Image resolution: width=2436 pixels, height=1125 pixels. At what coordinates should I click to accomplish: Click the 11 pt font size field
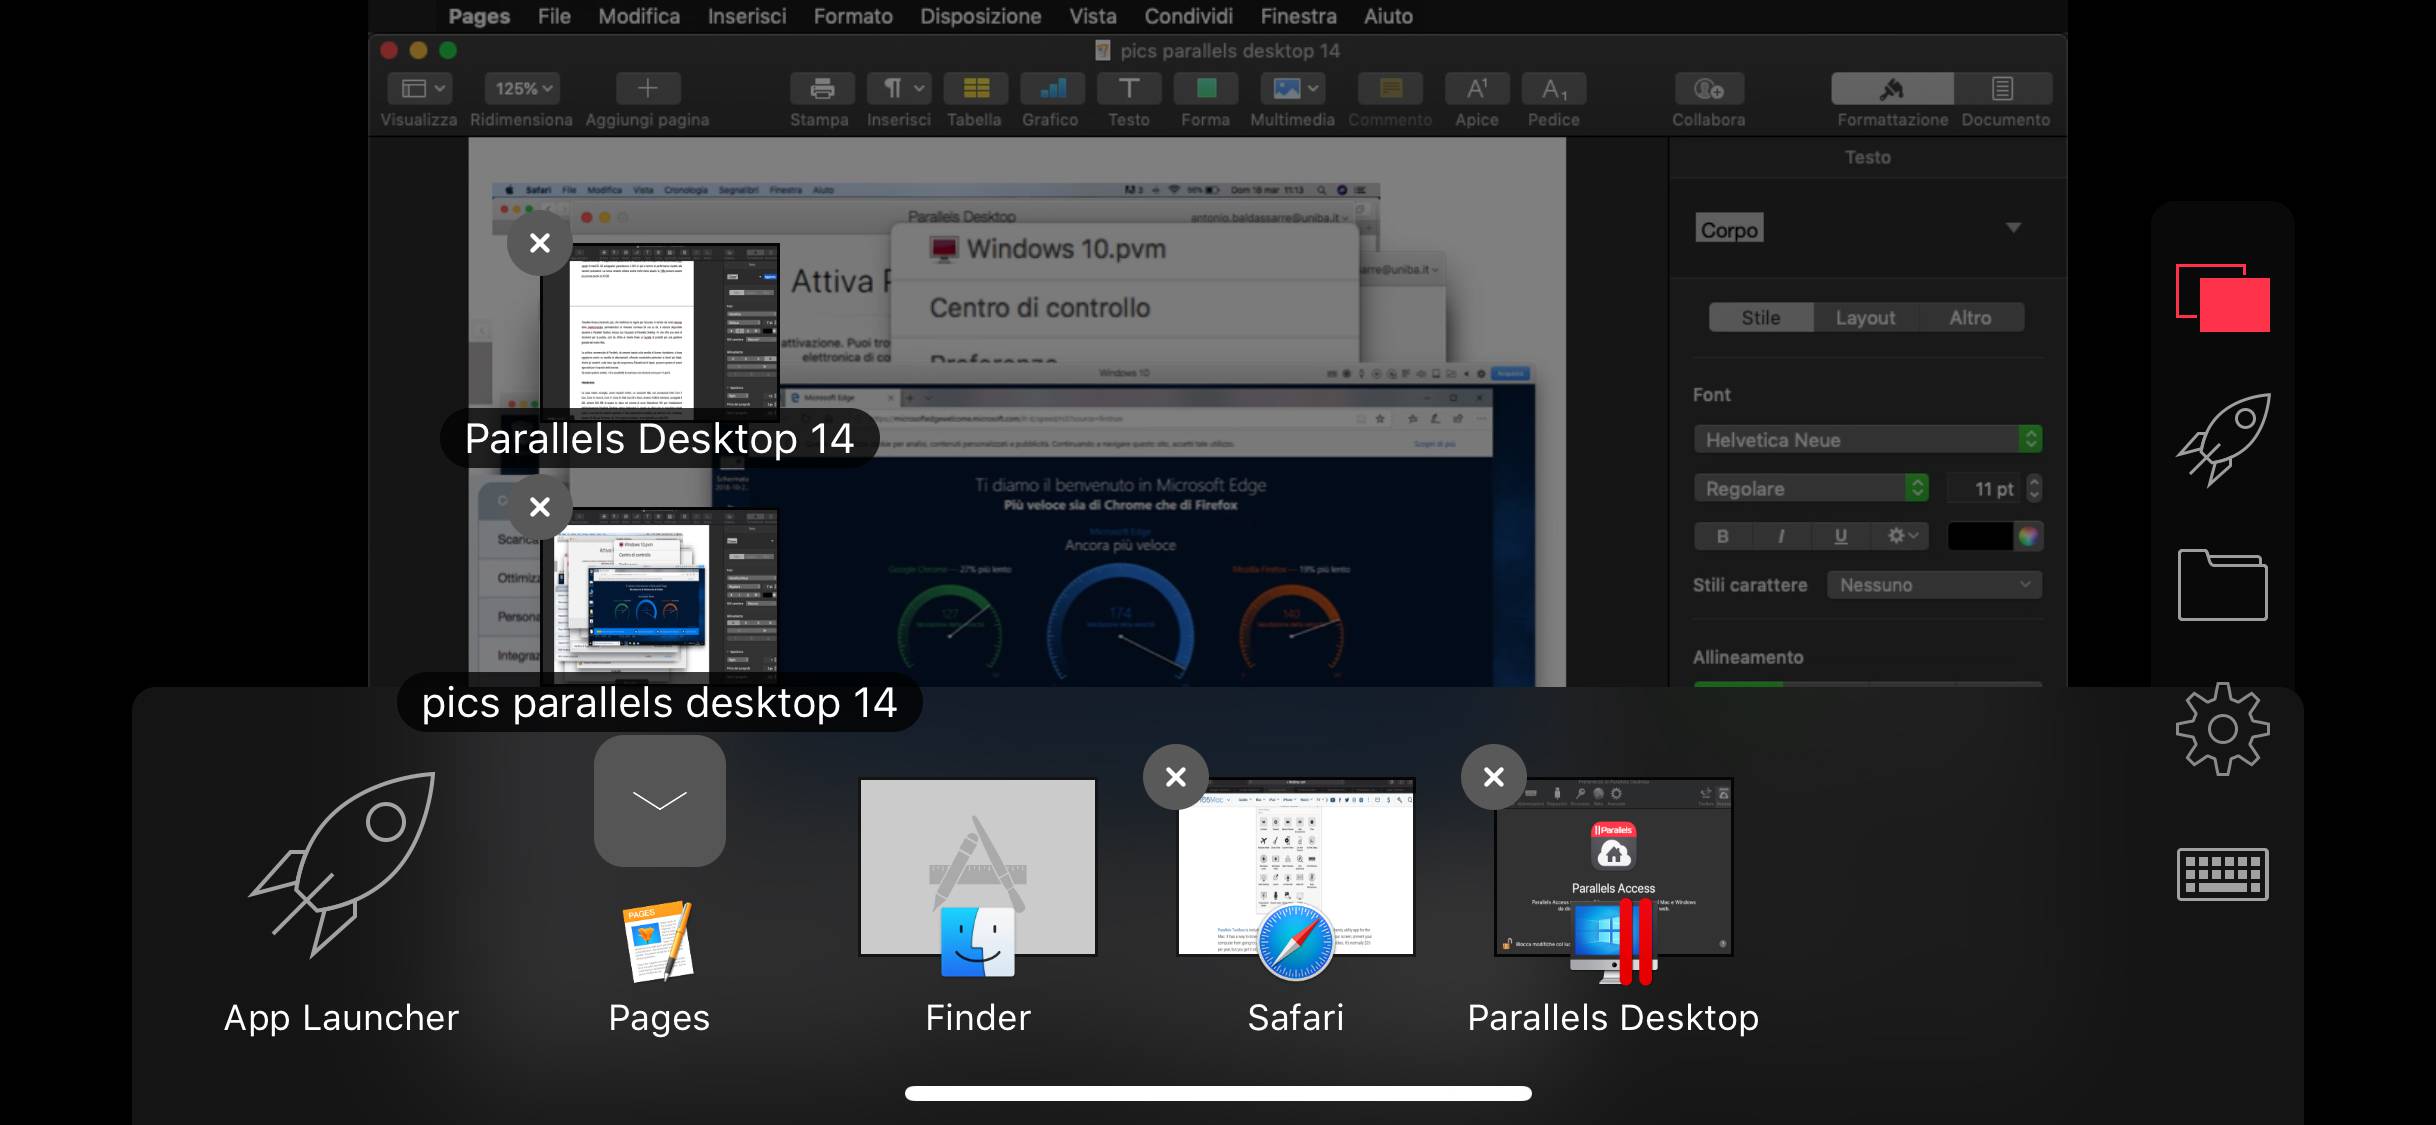coord(1986,488)
